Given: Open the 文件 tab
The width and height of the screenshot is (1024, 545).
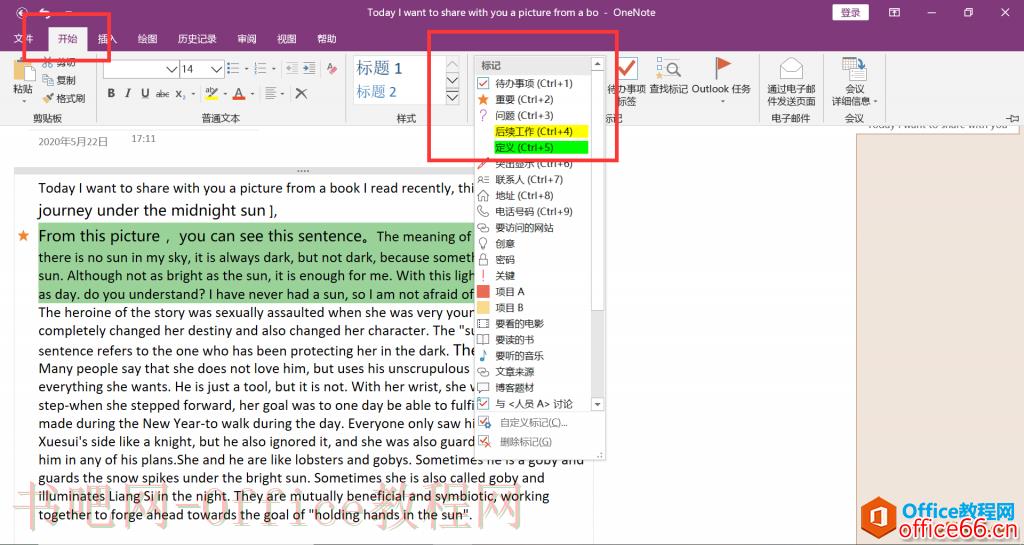Looking at the screenshot, I should click(24, 39).
